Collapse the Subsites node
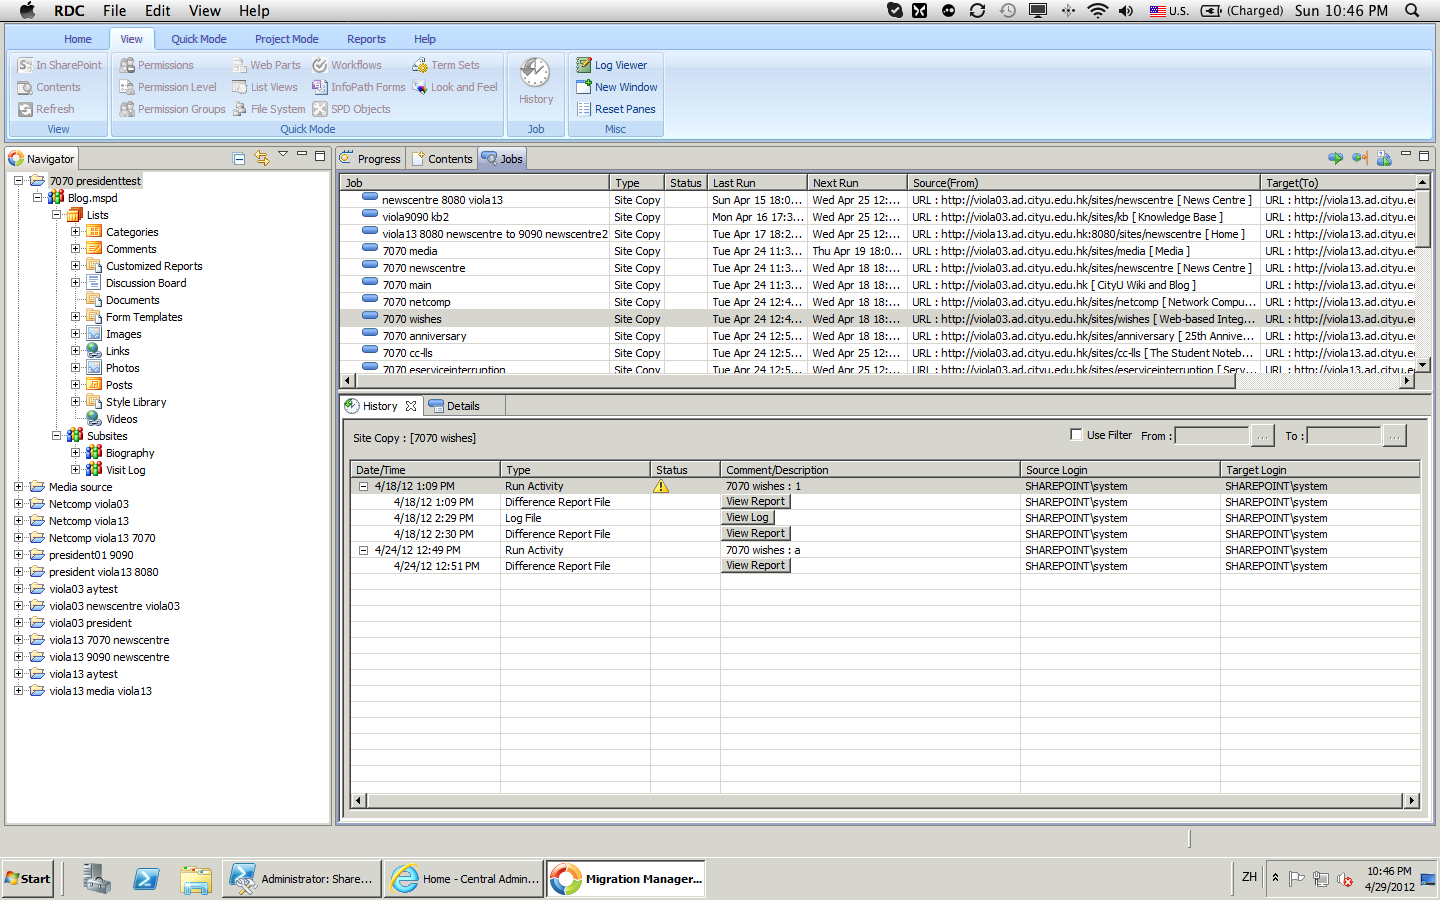 tap(56, 436)
